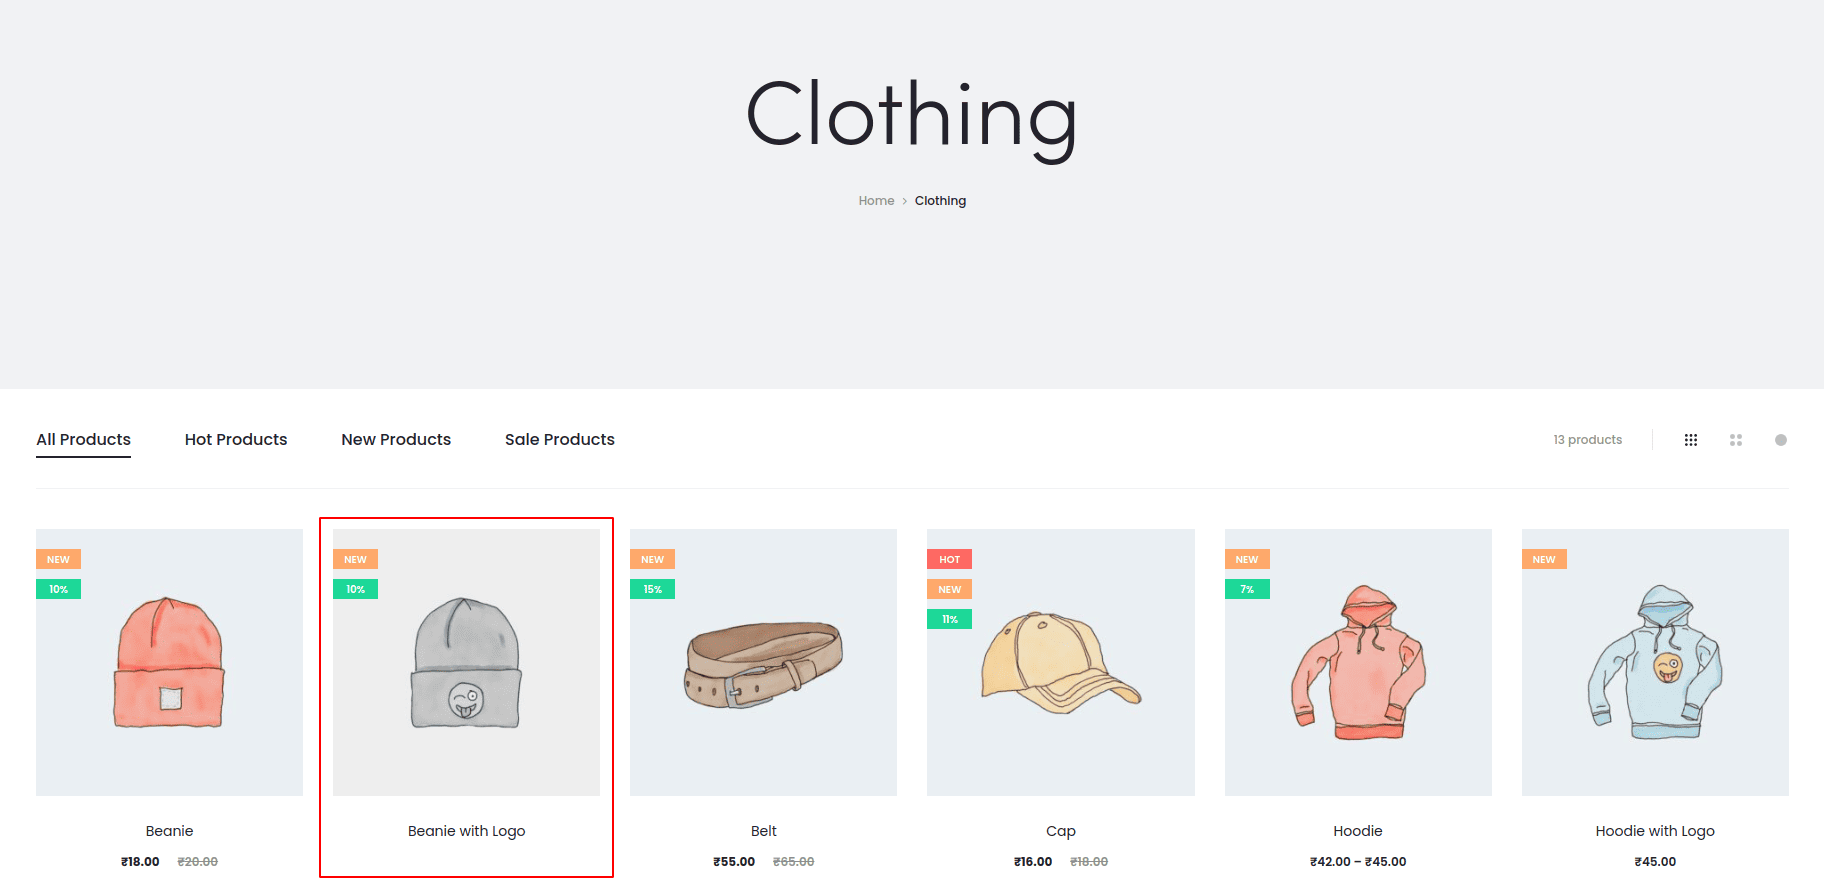Click the yellow Cap product image

click(x=1060, y=662)
